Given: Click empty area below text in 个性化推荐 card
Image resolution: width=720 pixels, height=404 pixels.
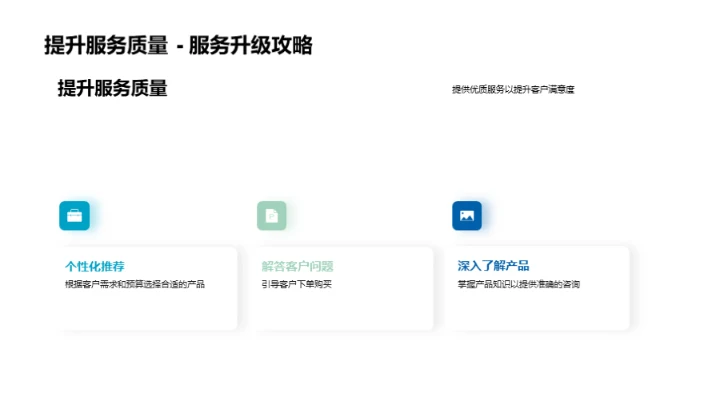Looking at the screenshot, I should pos(150,310).
